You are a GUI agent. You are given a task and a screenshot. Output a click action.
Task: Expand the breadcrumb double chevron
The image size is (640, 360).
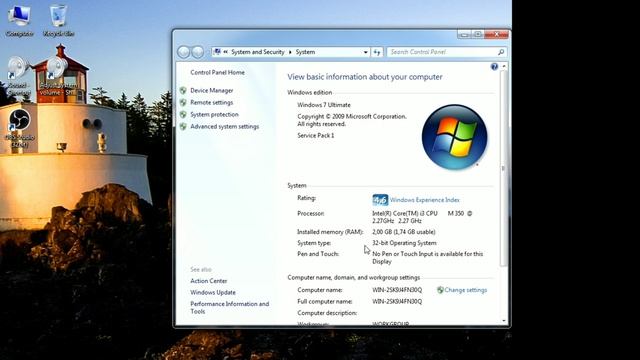(x=226, y=52)
